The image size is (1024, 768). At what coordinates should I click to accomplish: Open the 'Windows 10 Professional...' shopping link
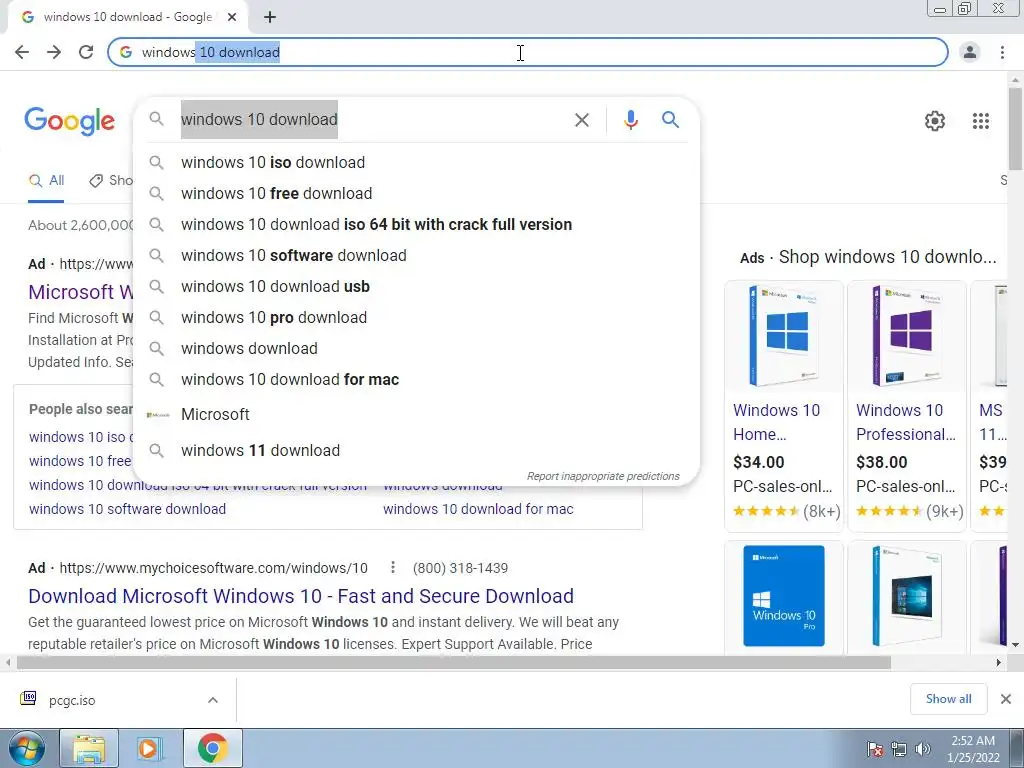click(x=906, y=422)
